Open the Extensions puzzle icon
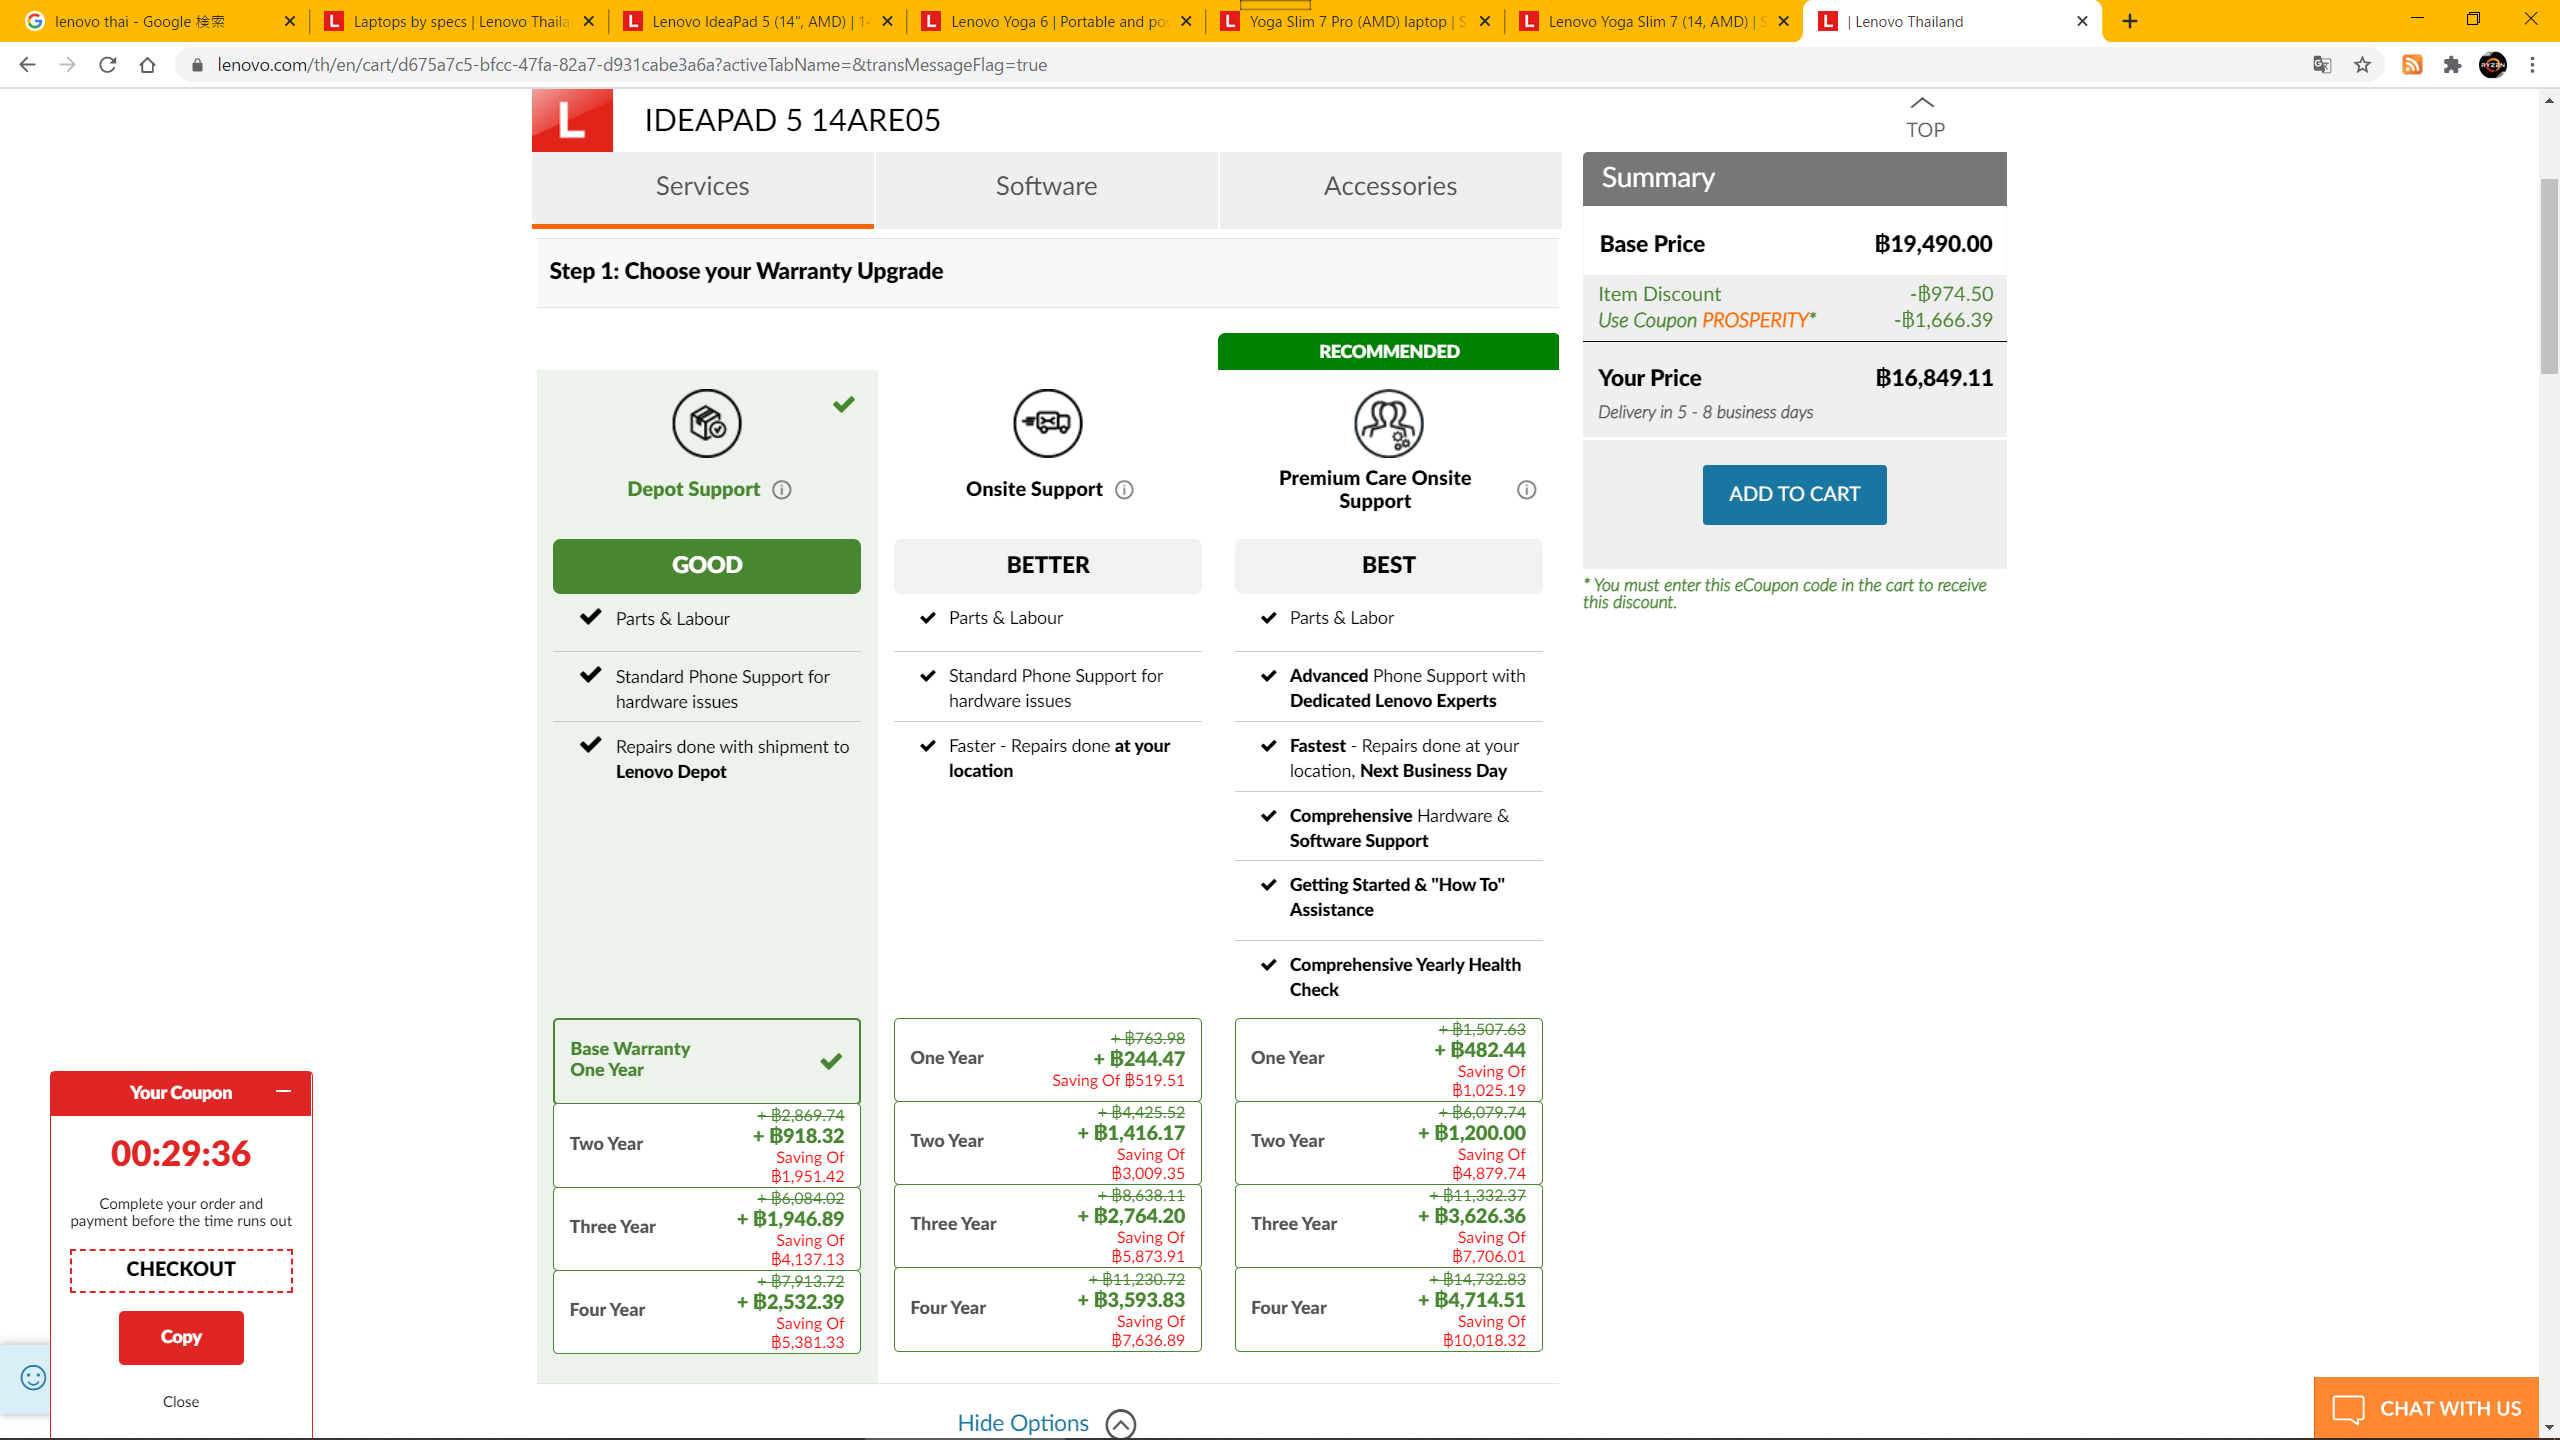 pos(2452,65)
